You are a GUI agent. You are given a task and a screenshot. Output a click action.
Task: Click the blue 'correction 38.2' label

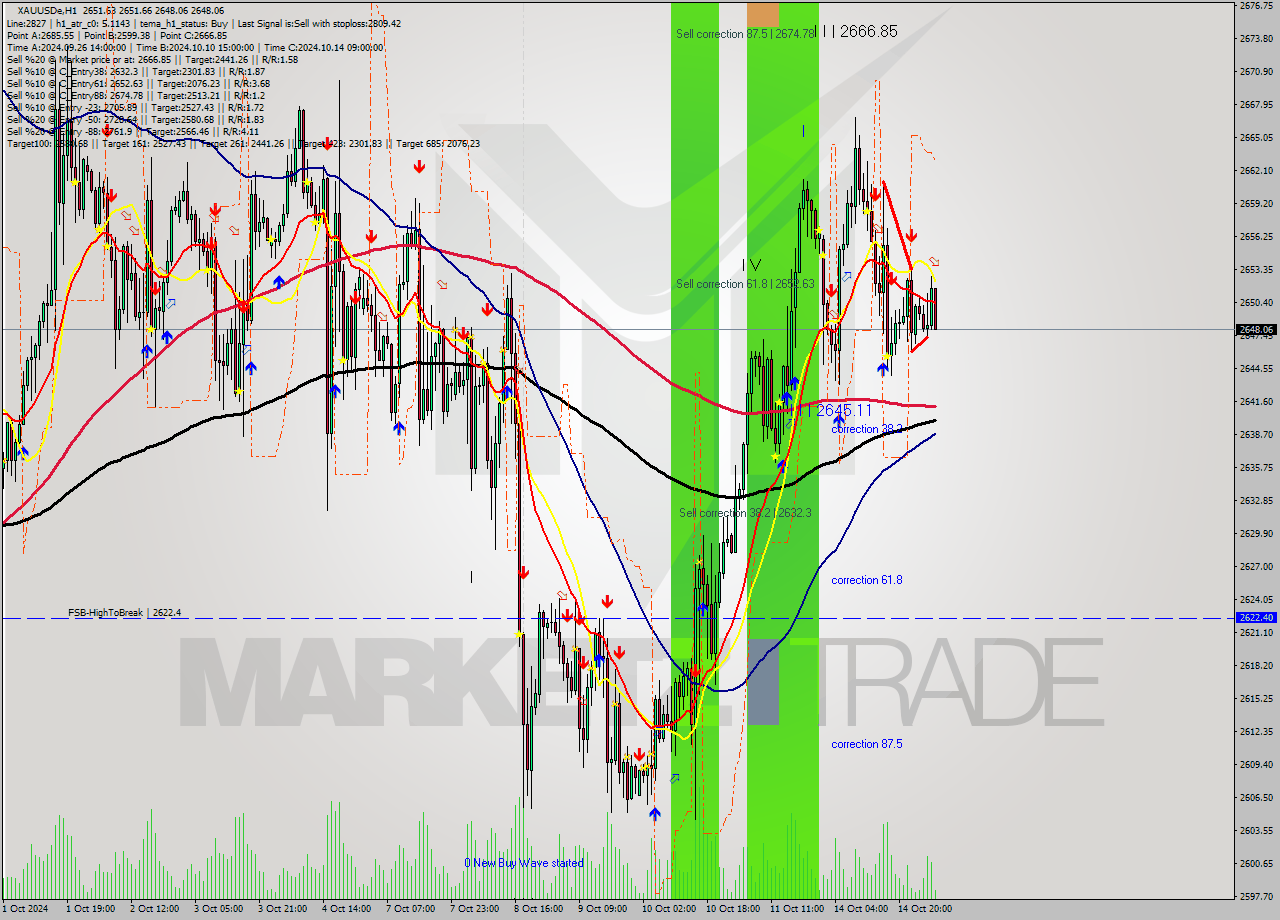tap(867, 429)
